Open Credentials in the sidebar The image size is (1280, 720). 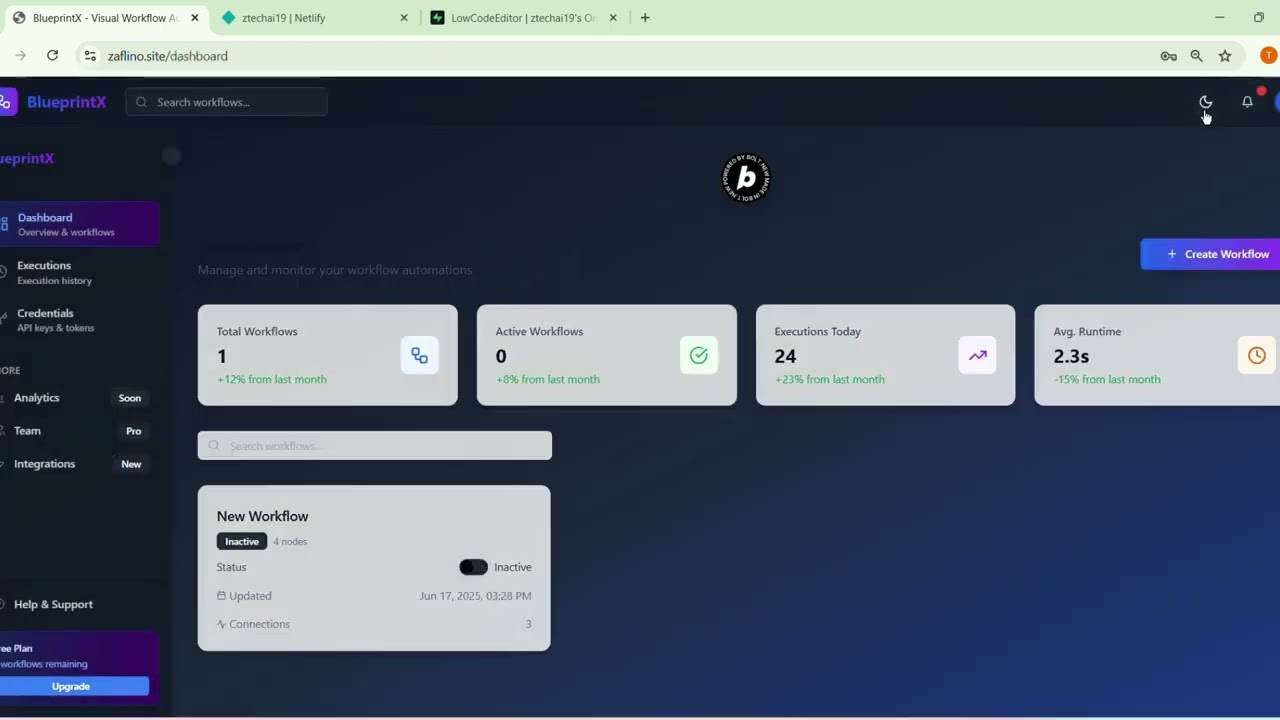(79, 320)
